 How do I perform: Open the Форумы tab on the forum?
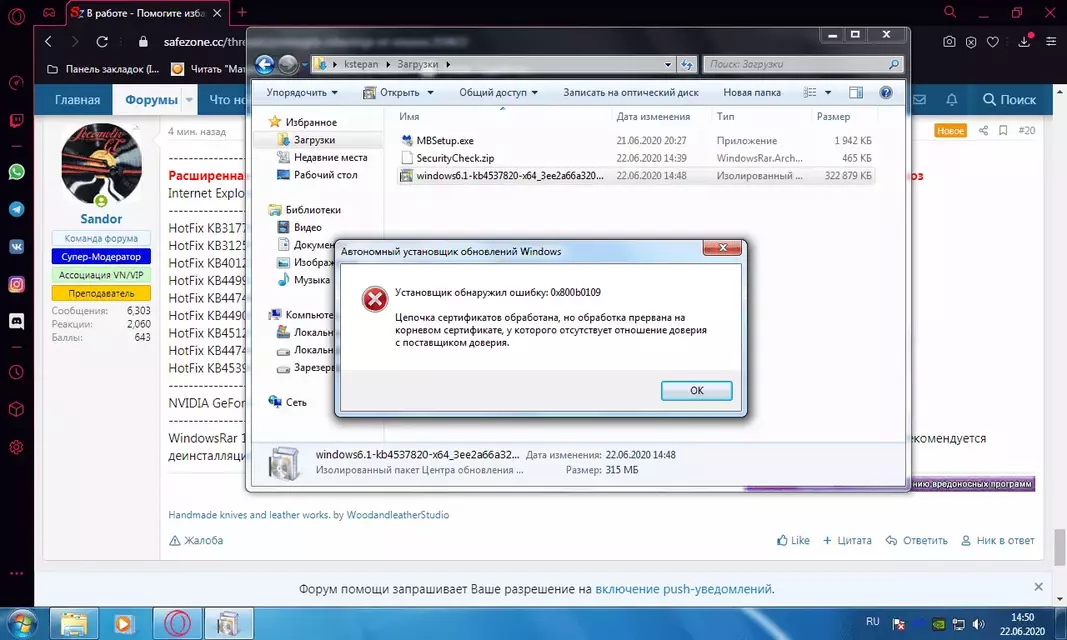point(151,100)
